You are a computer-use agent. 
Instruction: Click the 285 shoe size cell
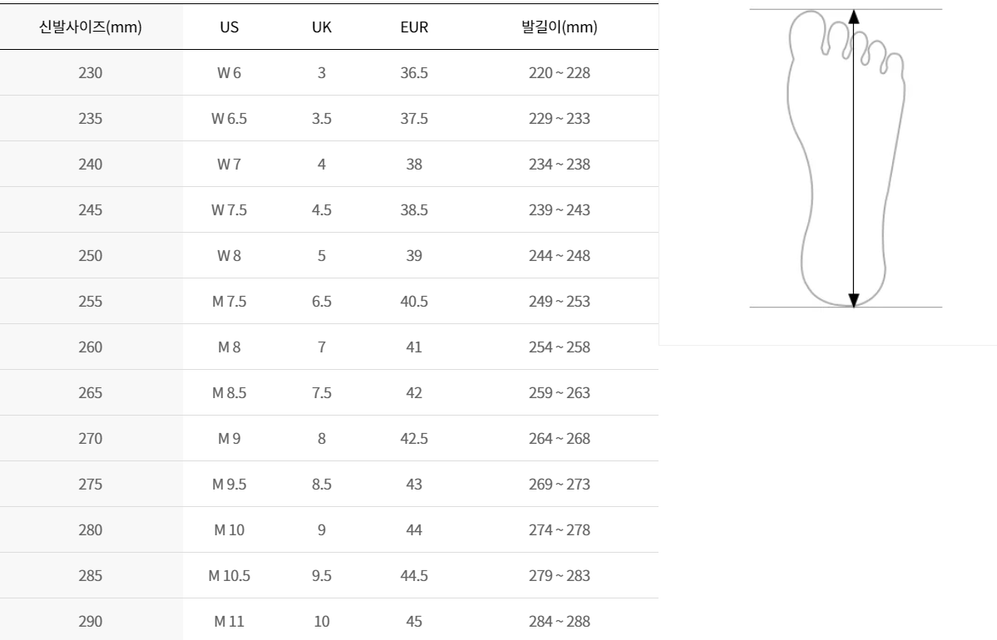point(90,576)
